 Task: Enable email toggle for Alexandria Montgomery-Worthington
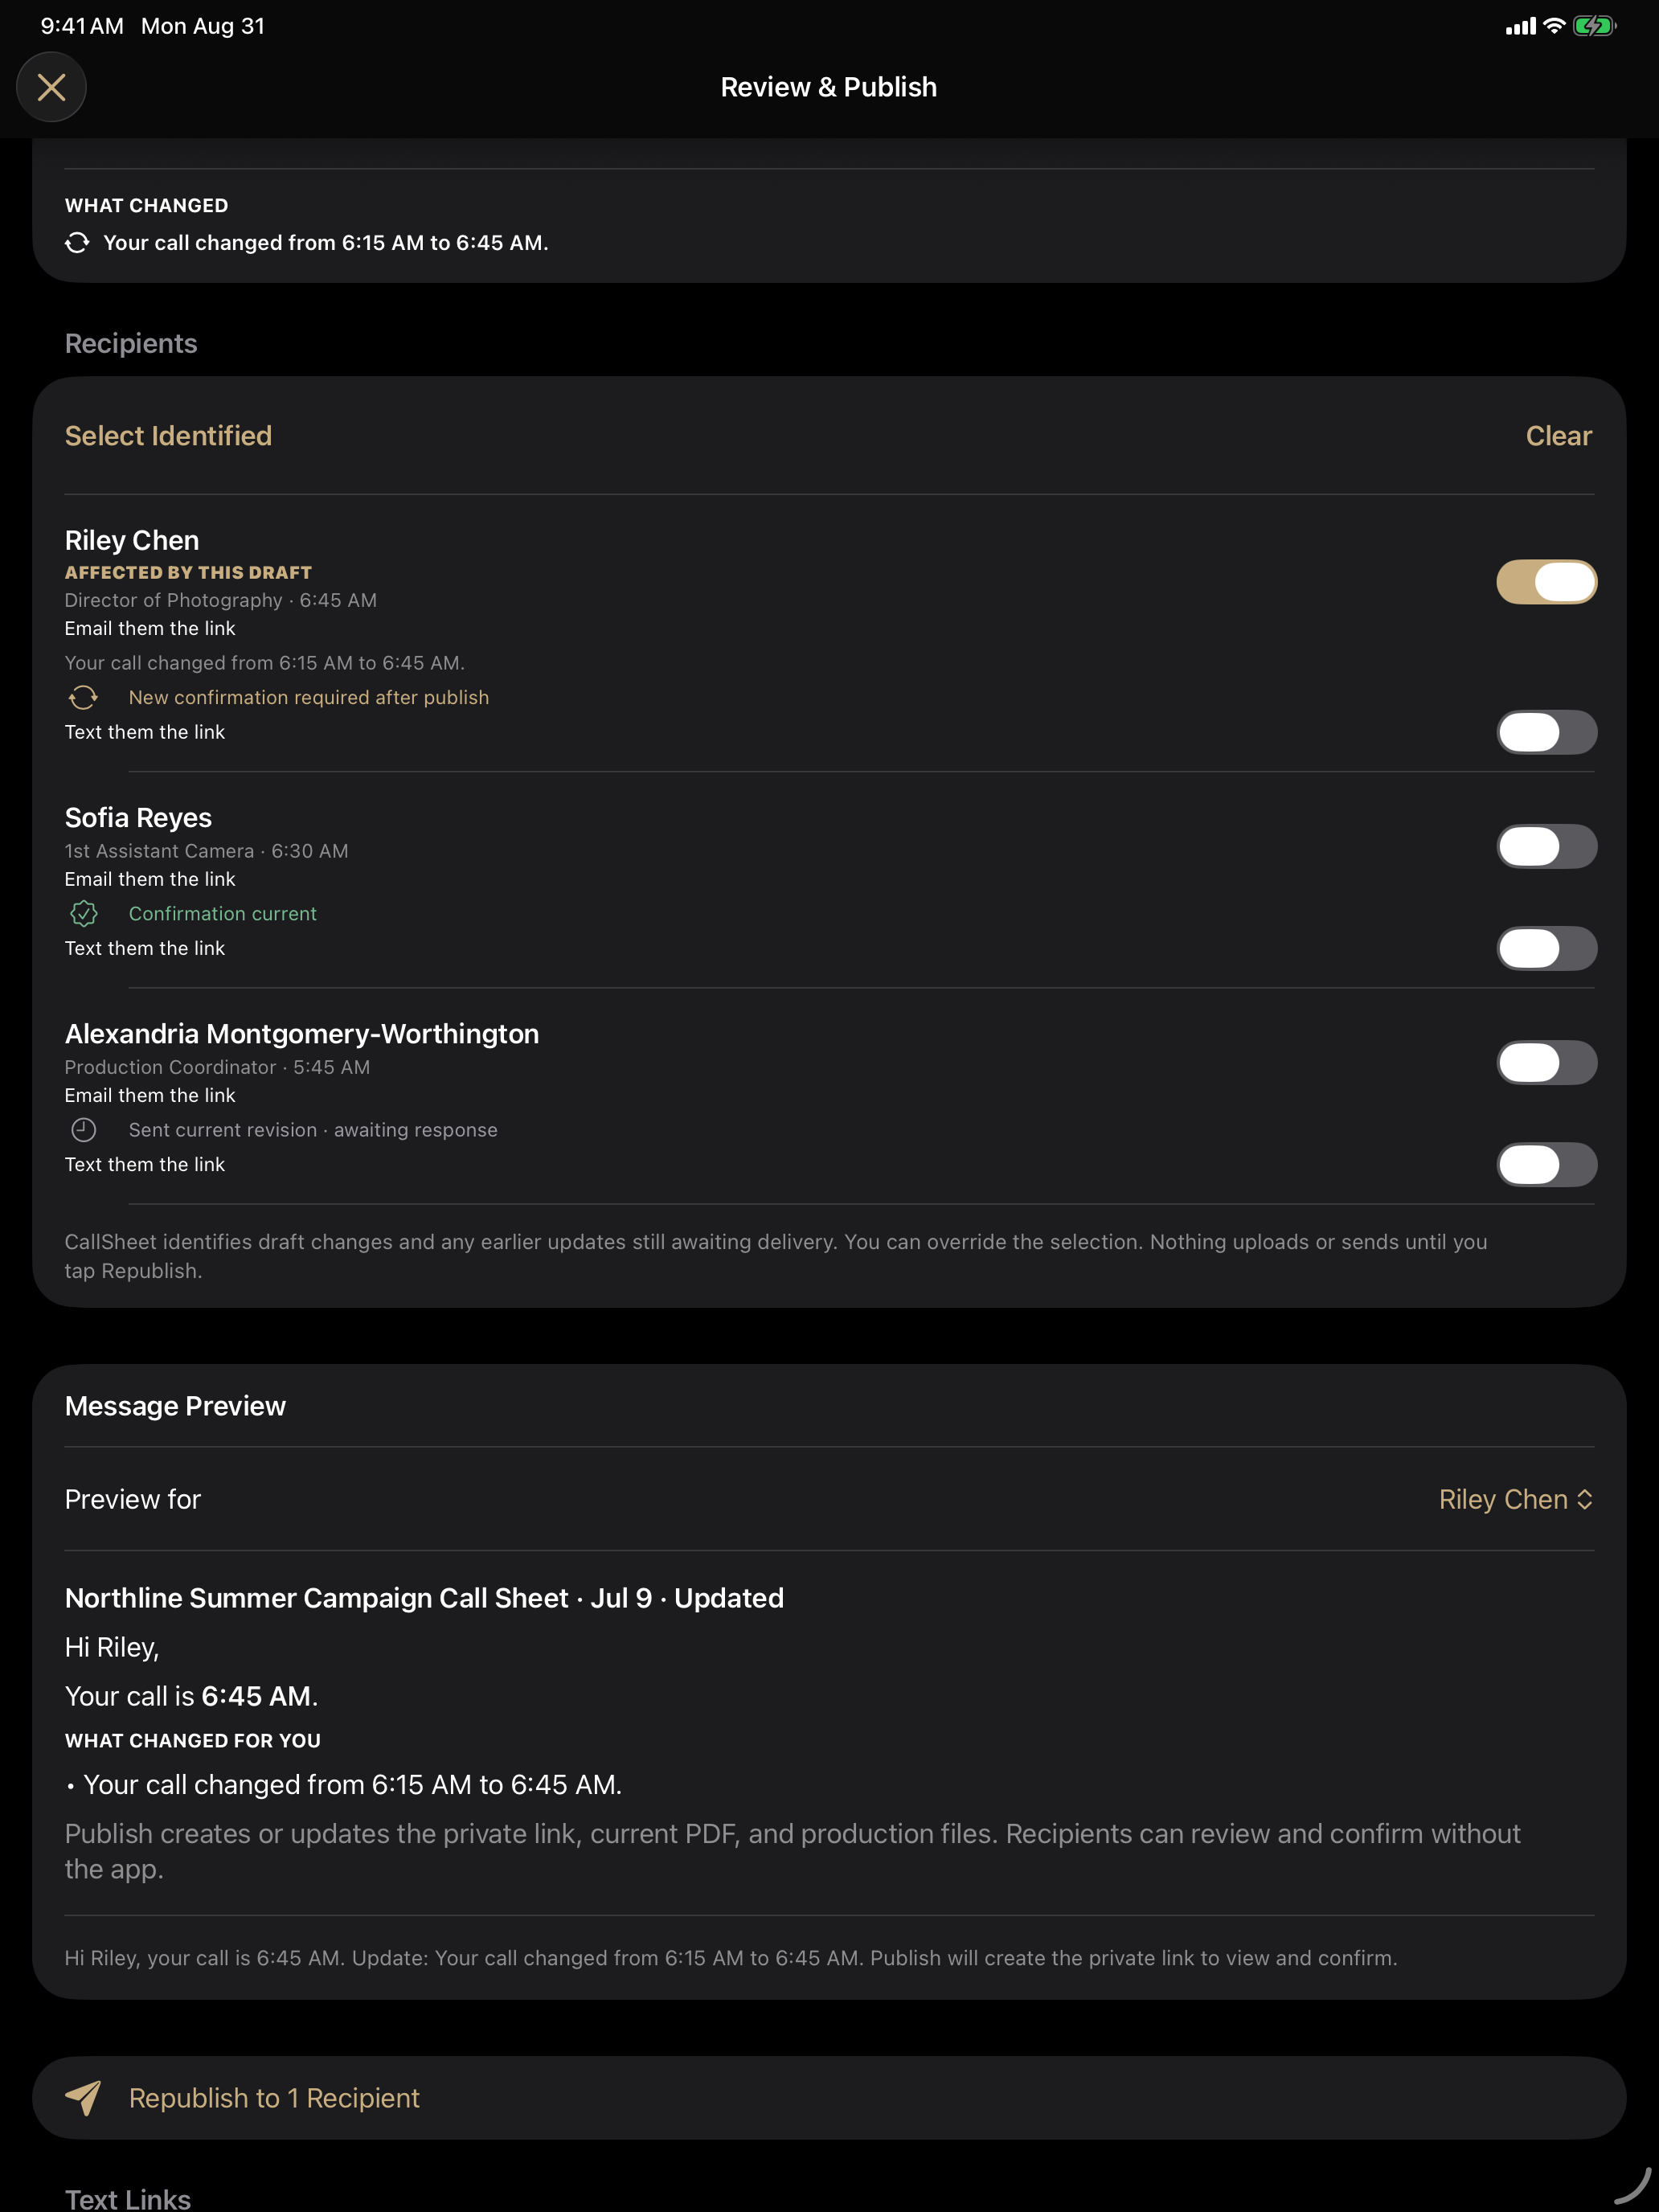point(1546,1062)
